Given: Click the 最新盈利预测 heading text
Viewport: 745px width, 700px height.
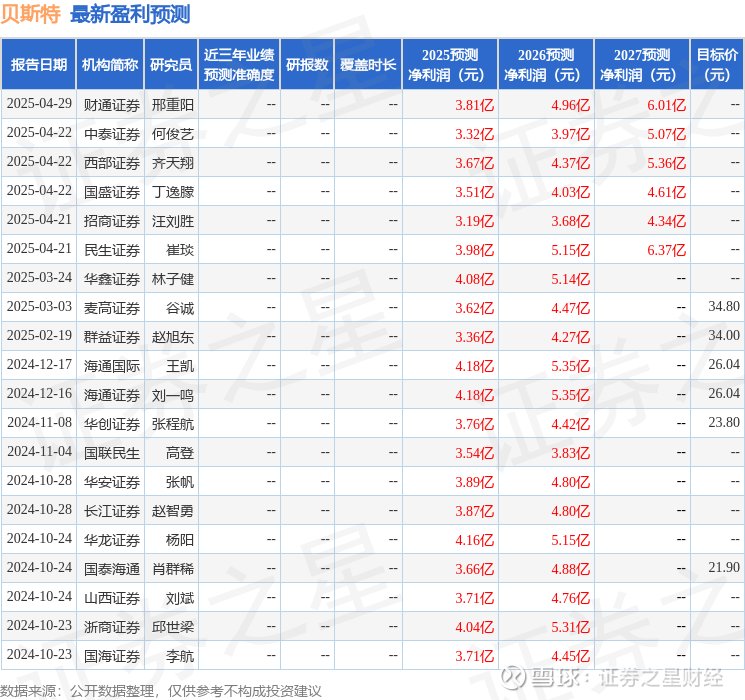Looking at the screenshot, I should [x=130, y=14].
